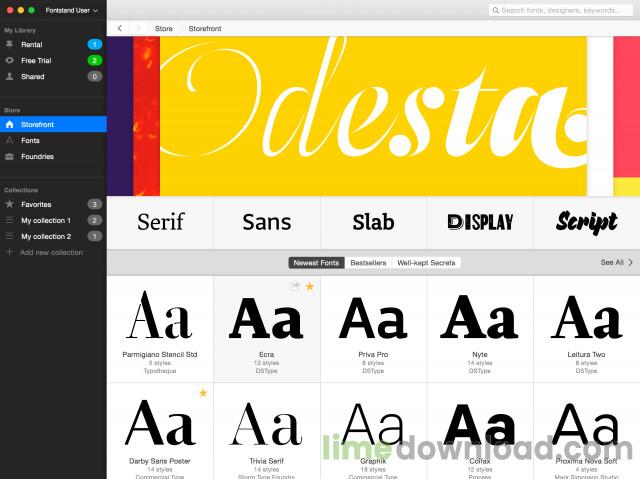
Task: Browse the Slab font category
Action: [373, 222]
